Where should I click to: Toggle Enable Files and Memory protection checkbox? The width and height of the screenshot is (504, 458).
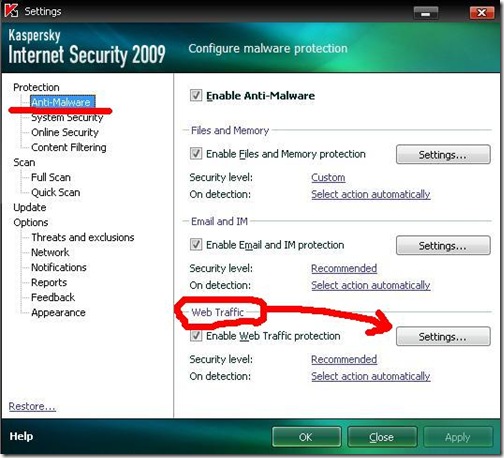tap(196, 154)
